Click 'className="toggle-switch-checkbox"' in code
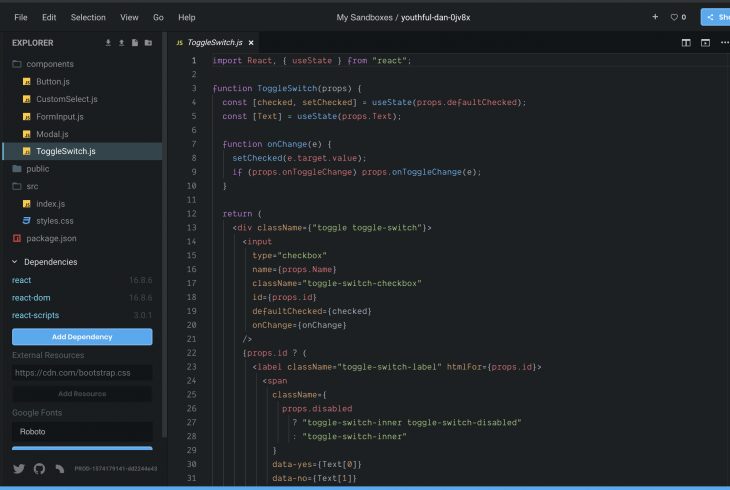The image size is (730, 490). click(x=337, y=283)
